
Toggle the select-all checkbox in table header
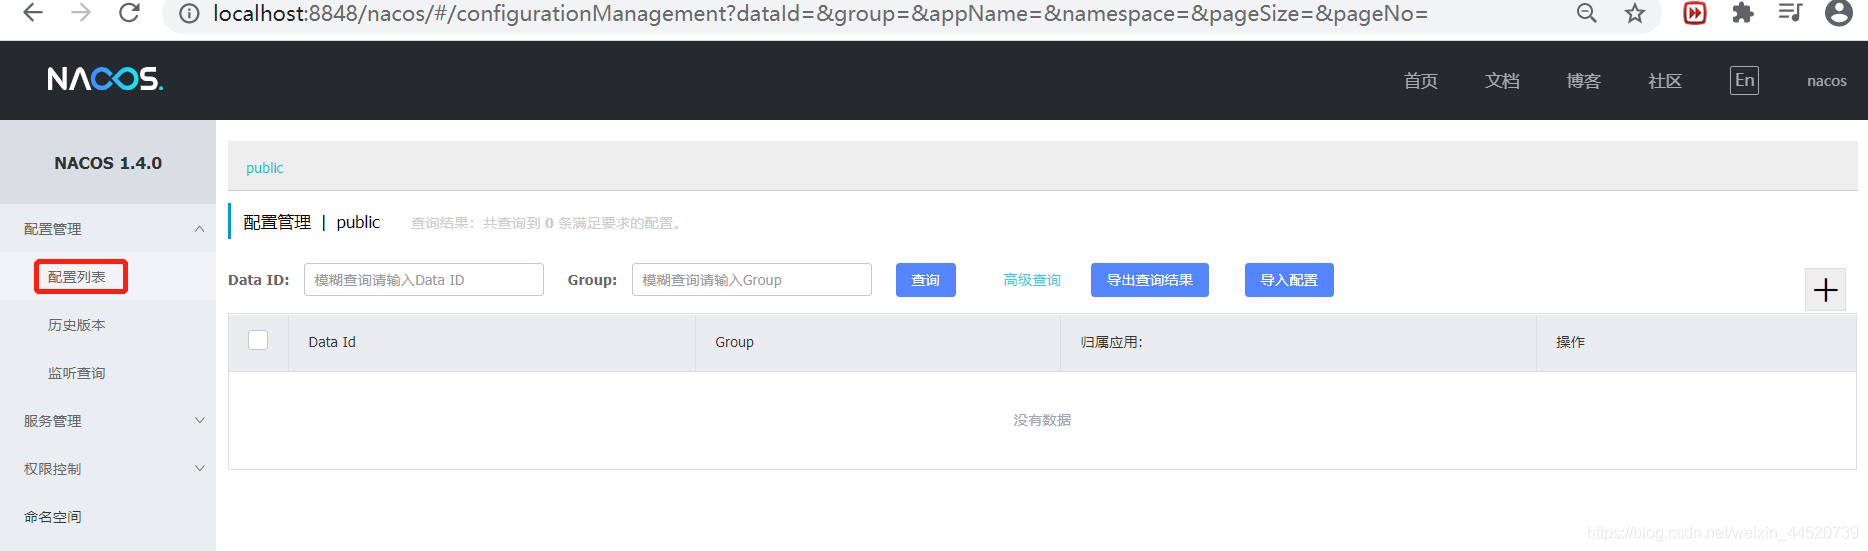click(x=258, y=340)
